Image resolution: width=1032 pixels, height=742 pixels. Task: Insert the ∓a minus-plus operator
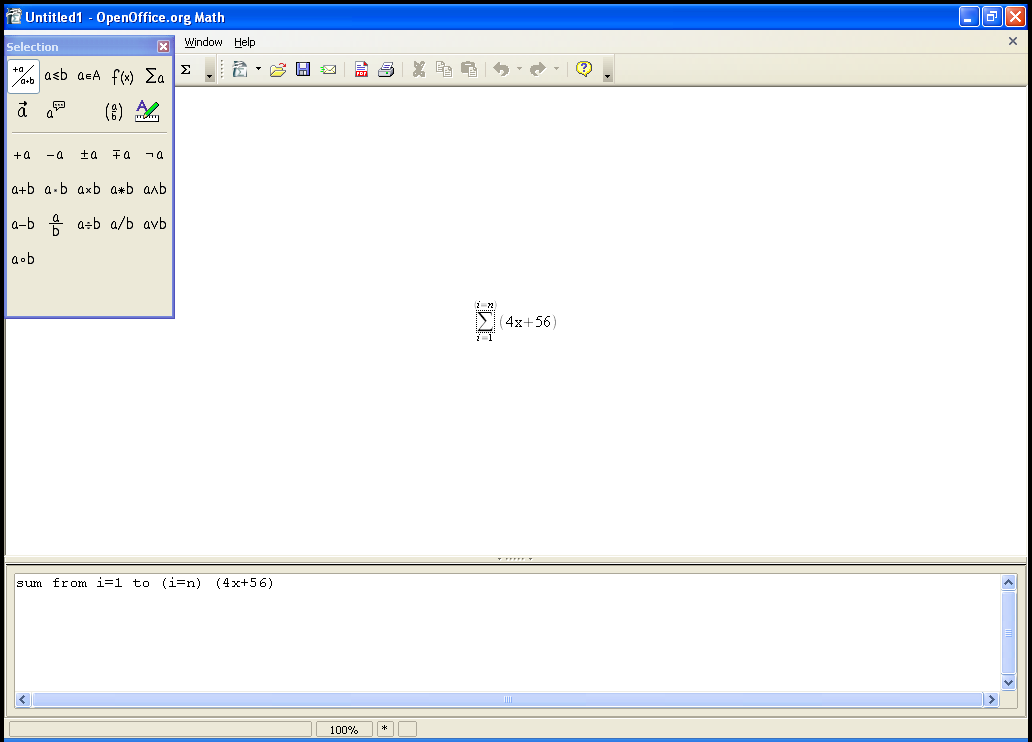[121, 155]
